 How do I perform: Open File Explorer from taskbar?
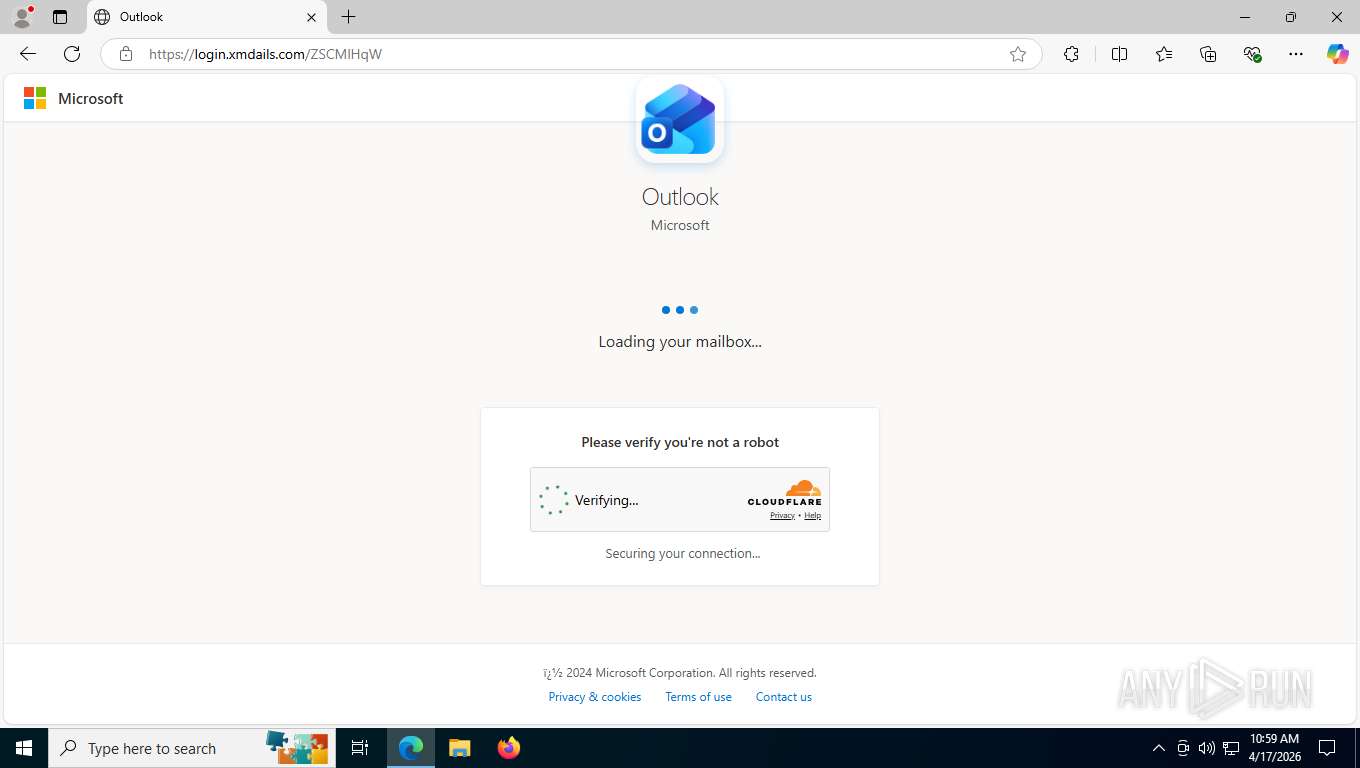[459, 748]
